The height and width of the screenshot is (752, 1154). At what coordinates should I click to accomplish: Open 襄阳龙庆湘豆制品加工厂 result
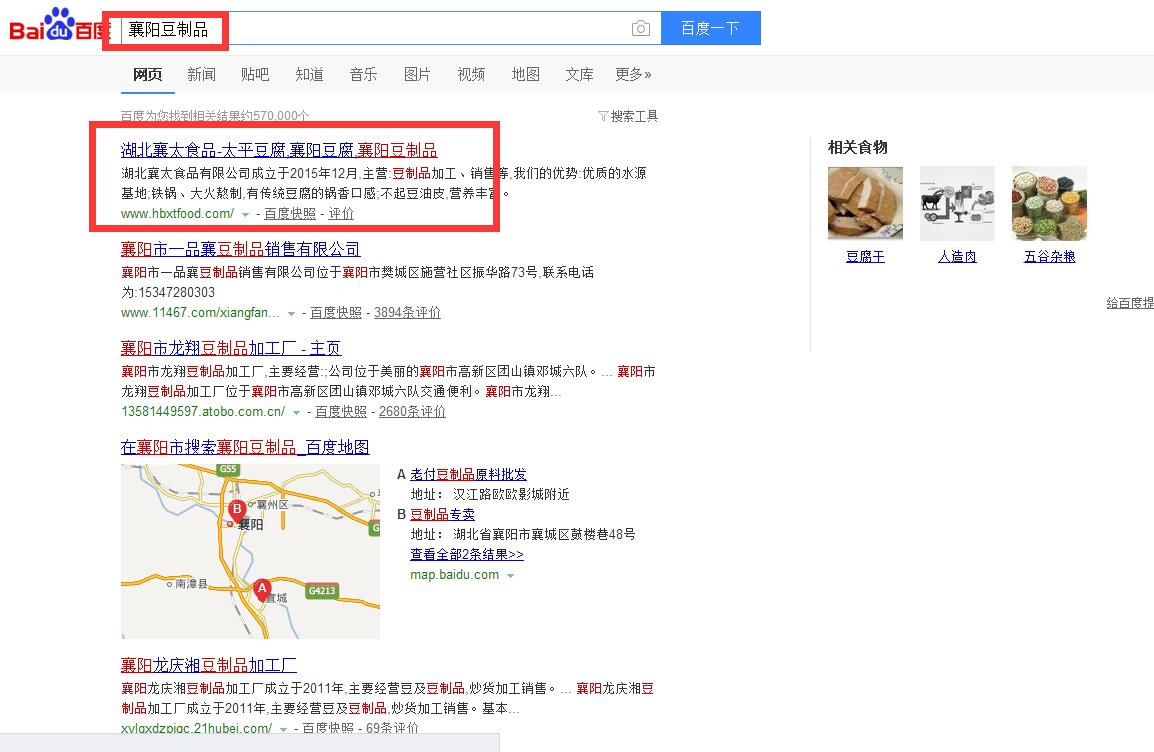click(x=209, y=665)
